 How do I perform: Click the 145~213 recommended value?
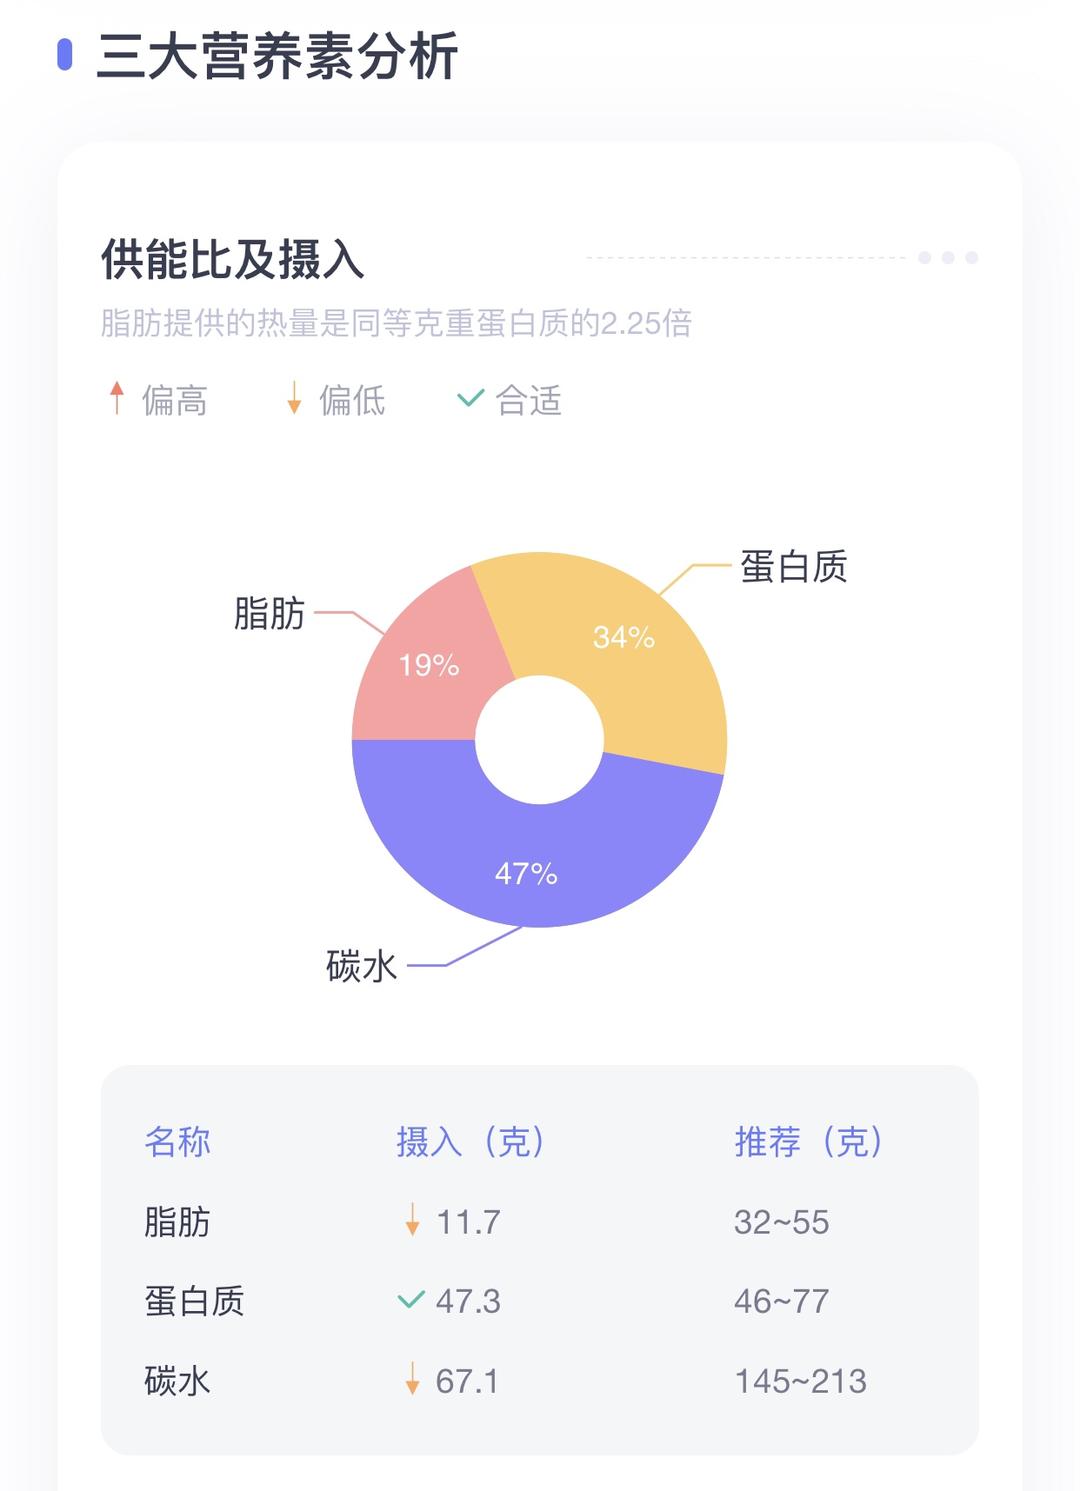800,1381
